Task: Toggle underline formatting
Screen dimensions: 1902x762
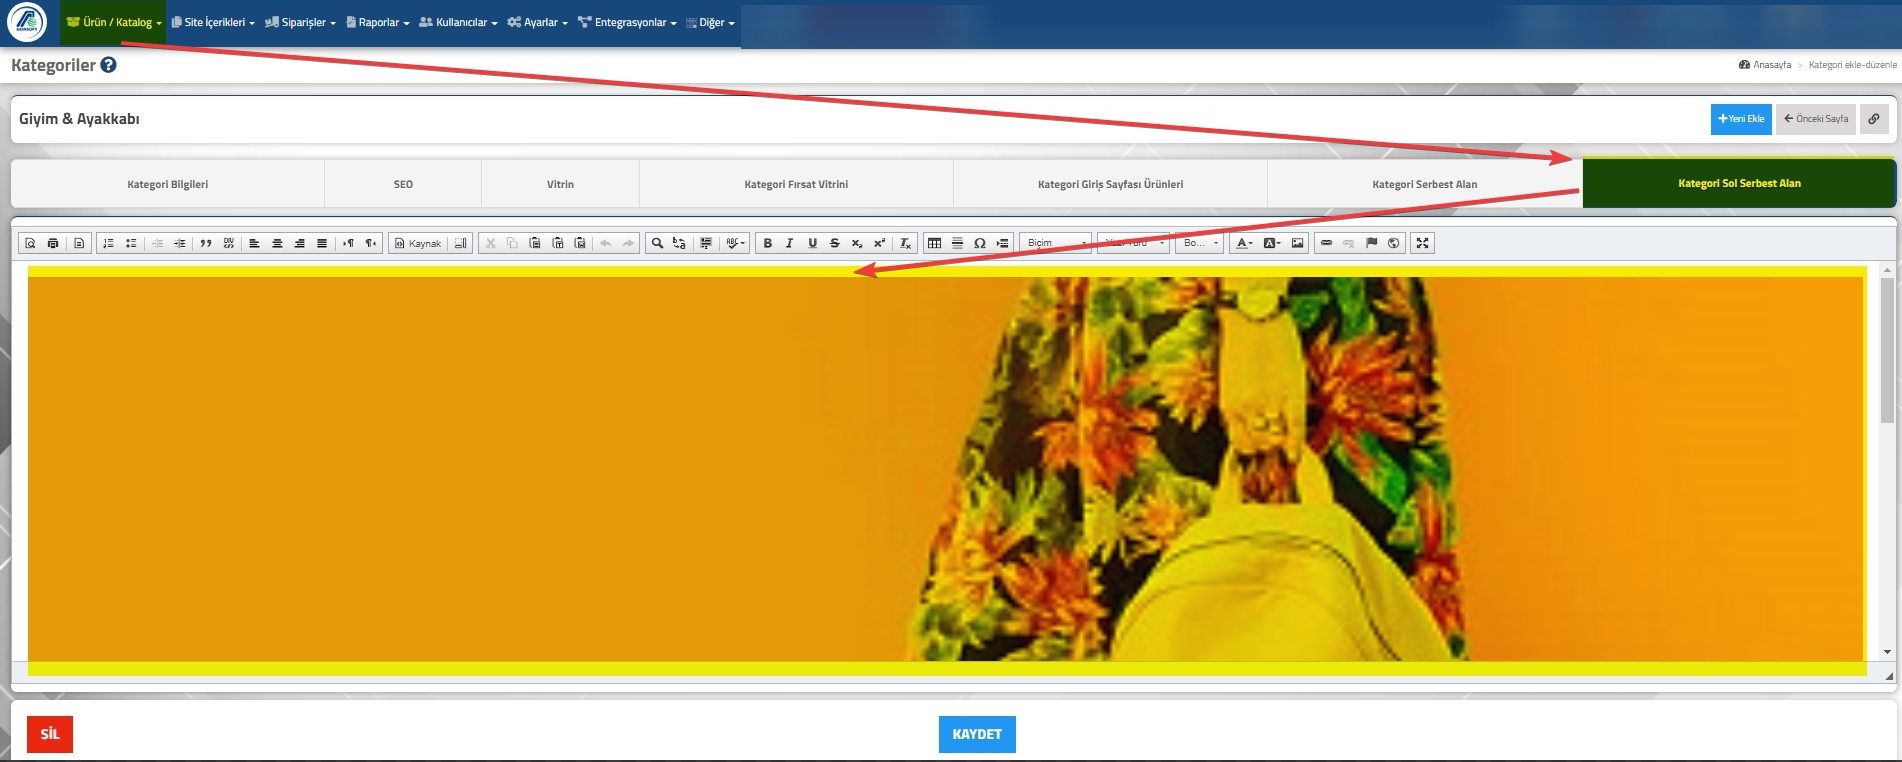Action: click(x=812, y=243)
